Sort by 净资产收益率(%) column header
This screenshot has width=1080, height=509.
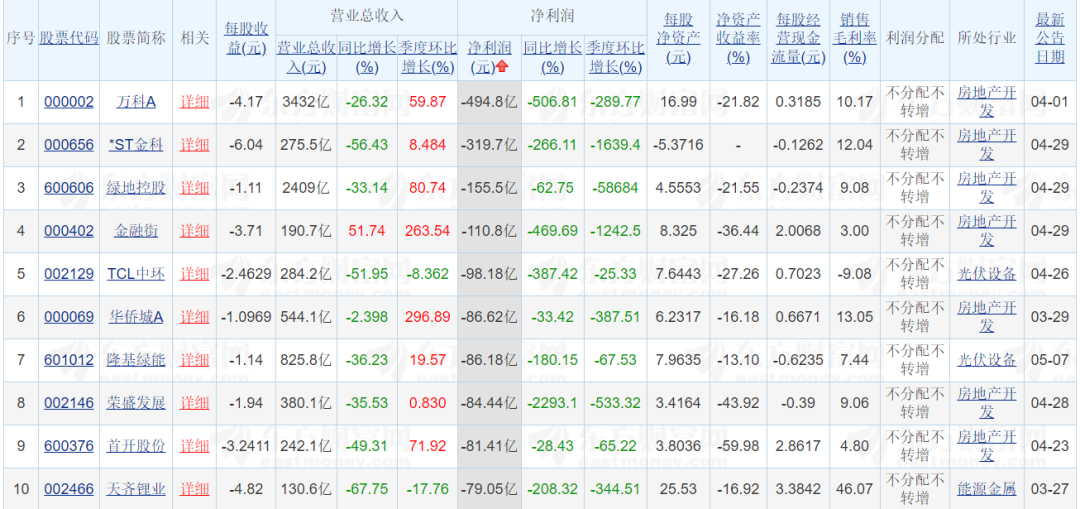click(x=738, y=38)
